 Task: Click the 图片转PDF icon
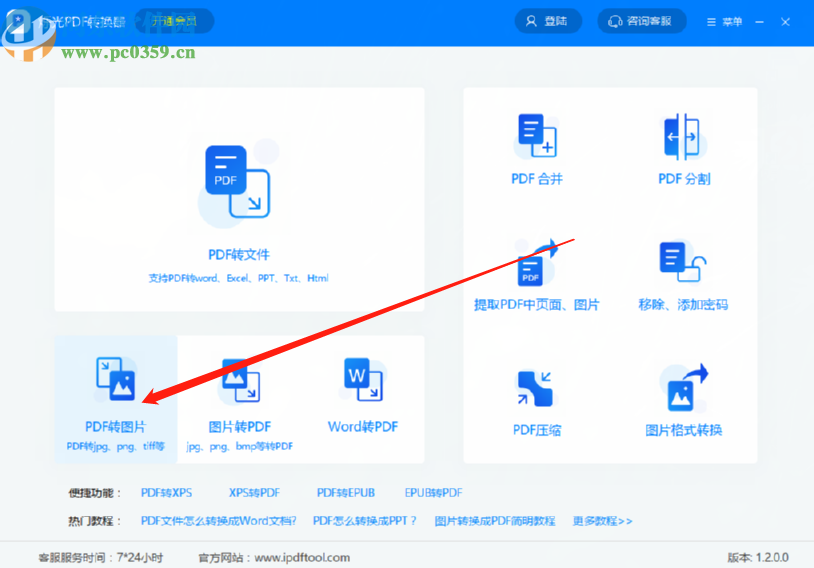[240, 380]
